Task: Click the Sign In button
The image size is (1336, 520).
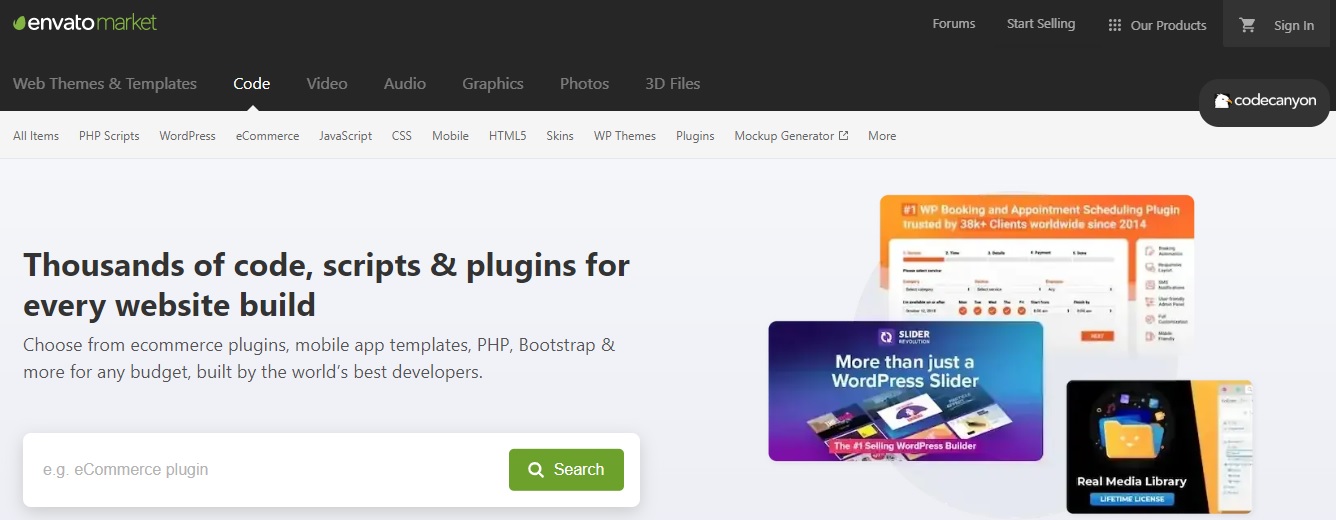Action: pyautogui.click(x=1294, y=25)
